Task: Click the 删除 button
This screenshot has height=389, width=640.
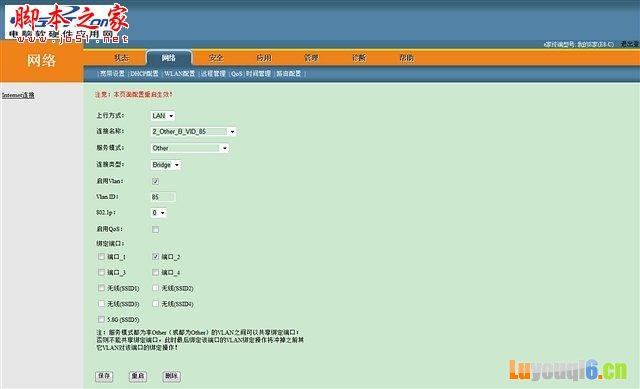Action: [171, 376]
